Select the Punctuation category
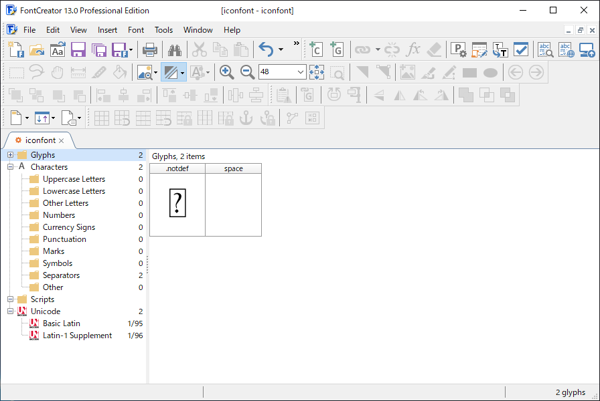Viewport: 600px width, 401px height. click(x=64, y=239)
